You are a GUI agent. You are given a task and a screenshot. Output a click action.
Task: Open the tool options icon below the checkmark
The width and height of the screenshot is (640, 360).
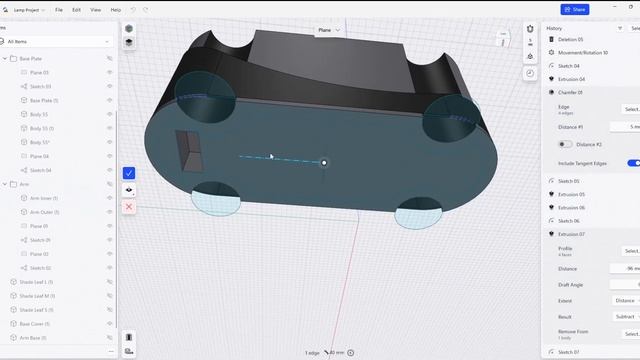coord(129,190)
